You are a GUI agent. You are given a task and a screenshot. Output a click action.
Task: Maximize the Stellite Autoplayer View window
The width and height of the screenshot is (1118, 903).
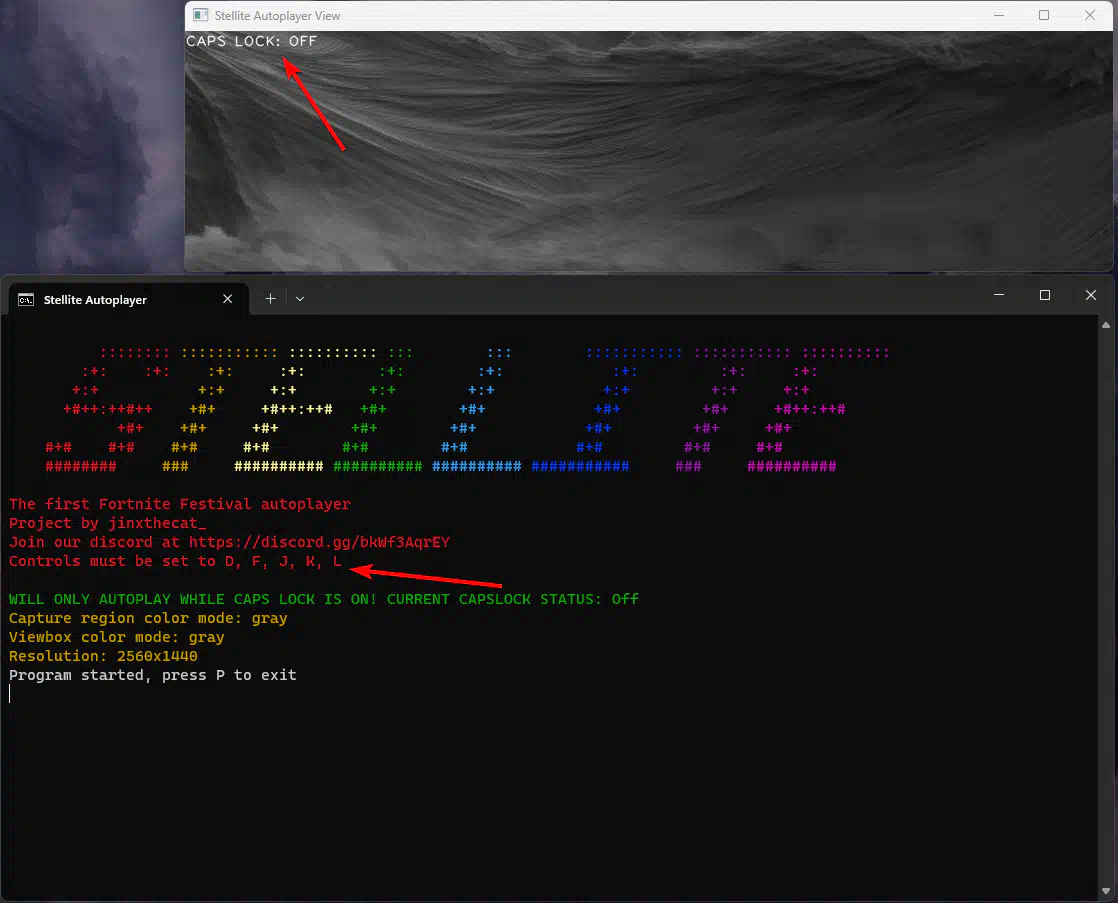(1044, 15)
